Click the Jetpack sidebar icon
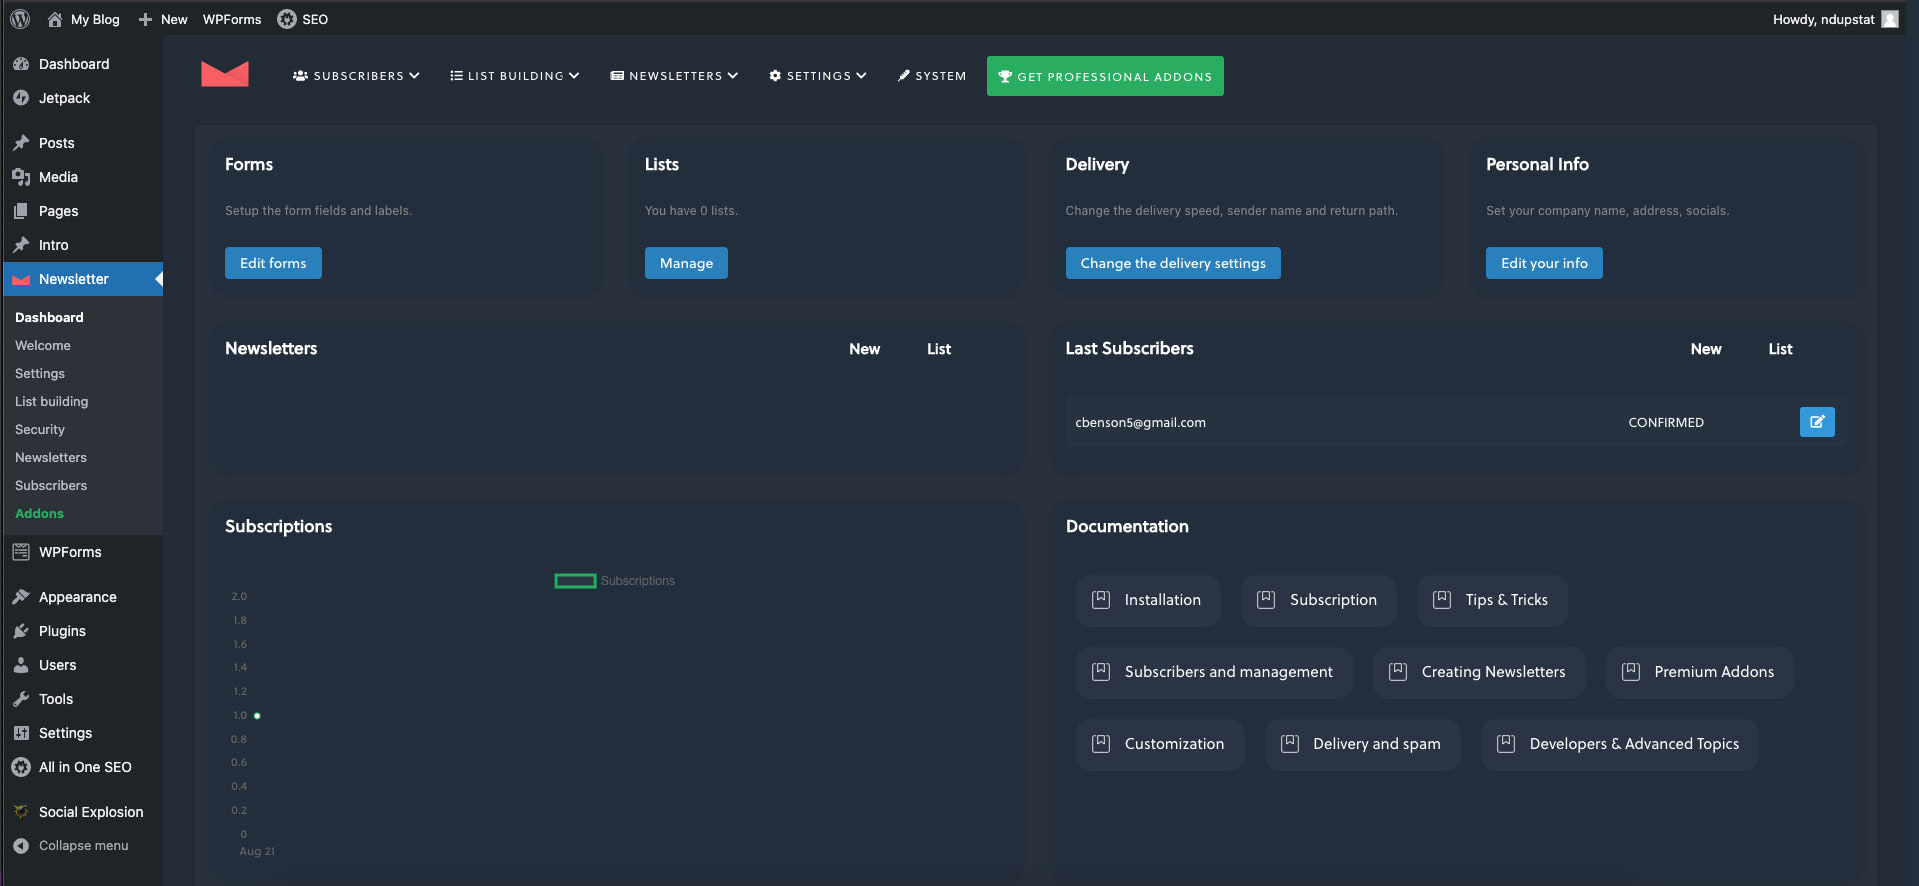The width and height of the screenshot is (1919, 886). point(21,98)
